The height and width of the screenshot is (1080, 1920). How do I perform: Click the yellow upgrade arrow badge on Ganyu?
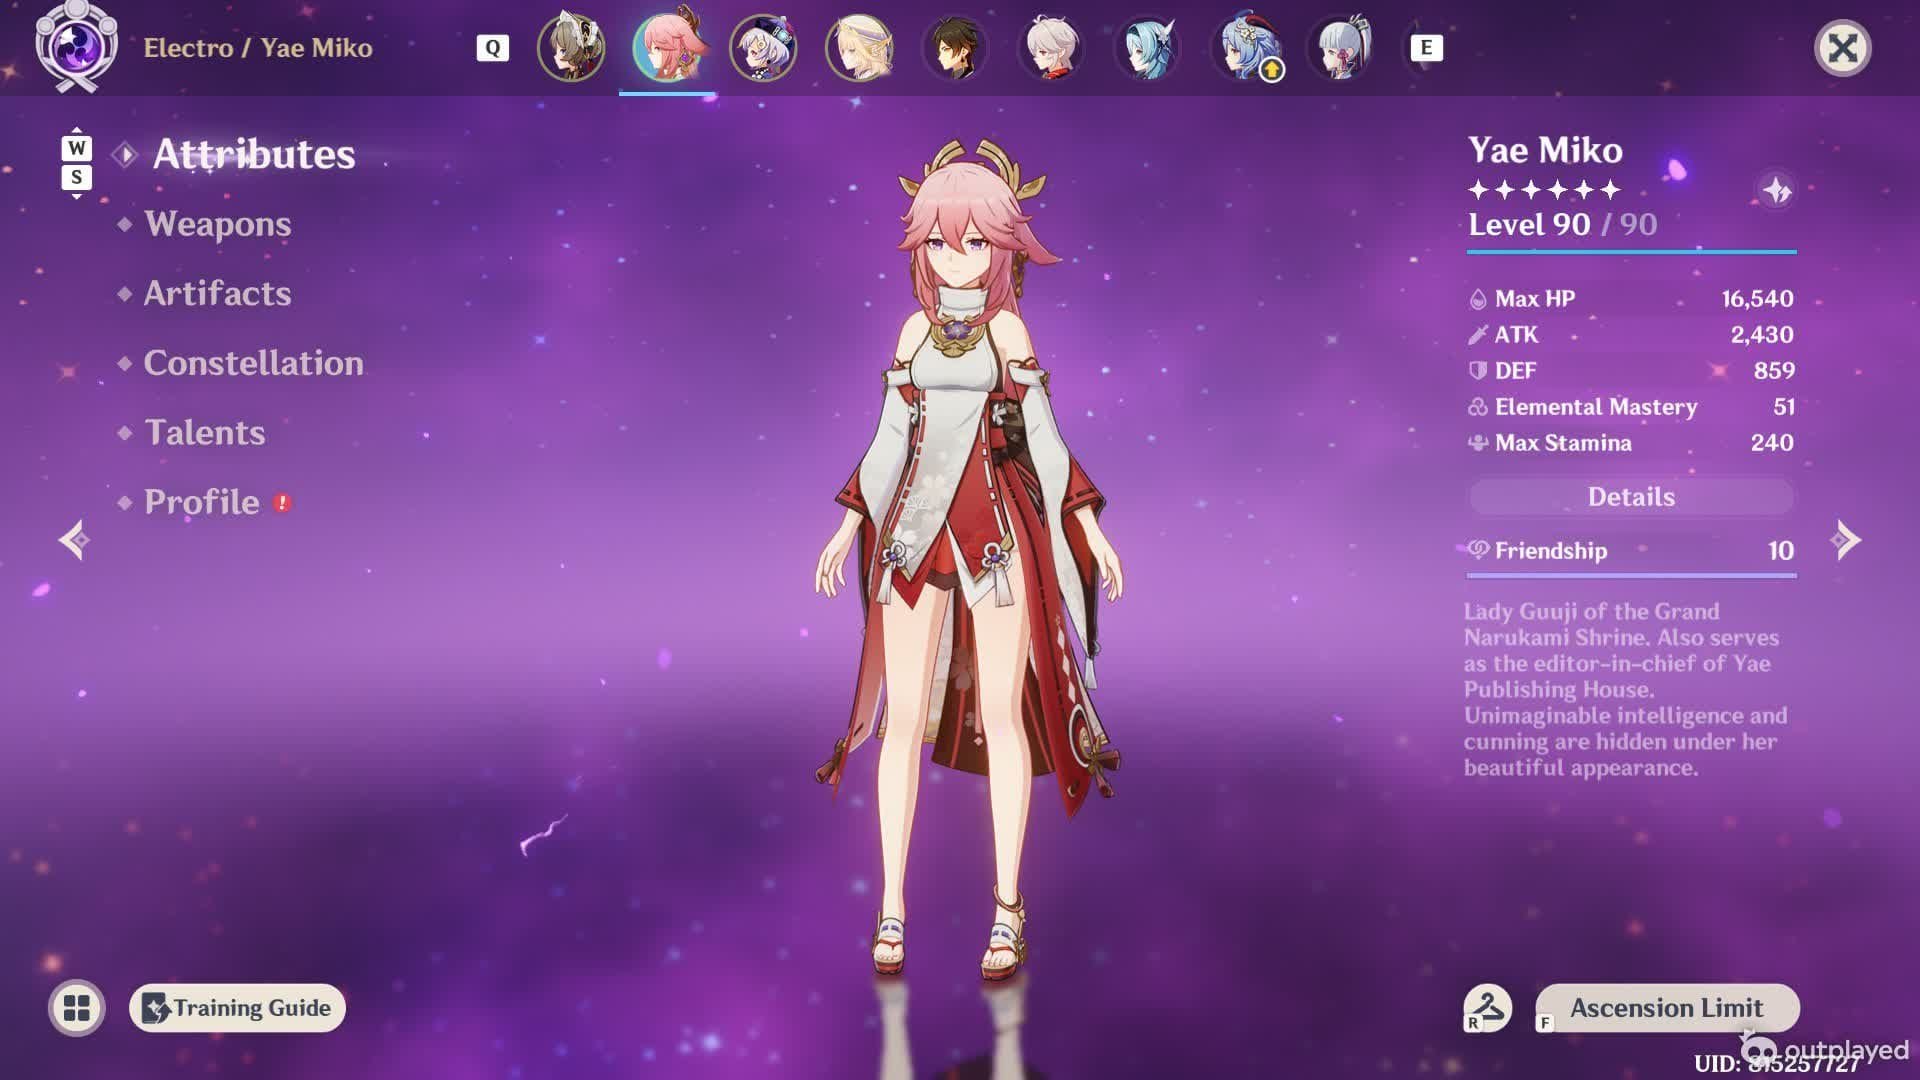[x=1271, y=70]
